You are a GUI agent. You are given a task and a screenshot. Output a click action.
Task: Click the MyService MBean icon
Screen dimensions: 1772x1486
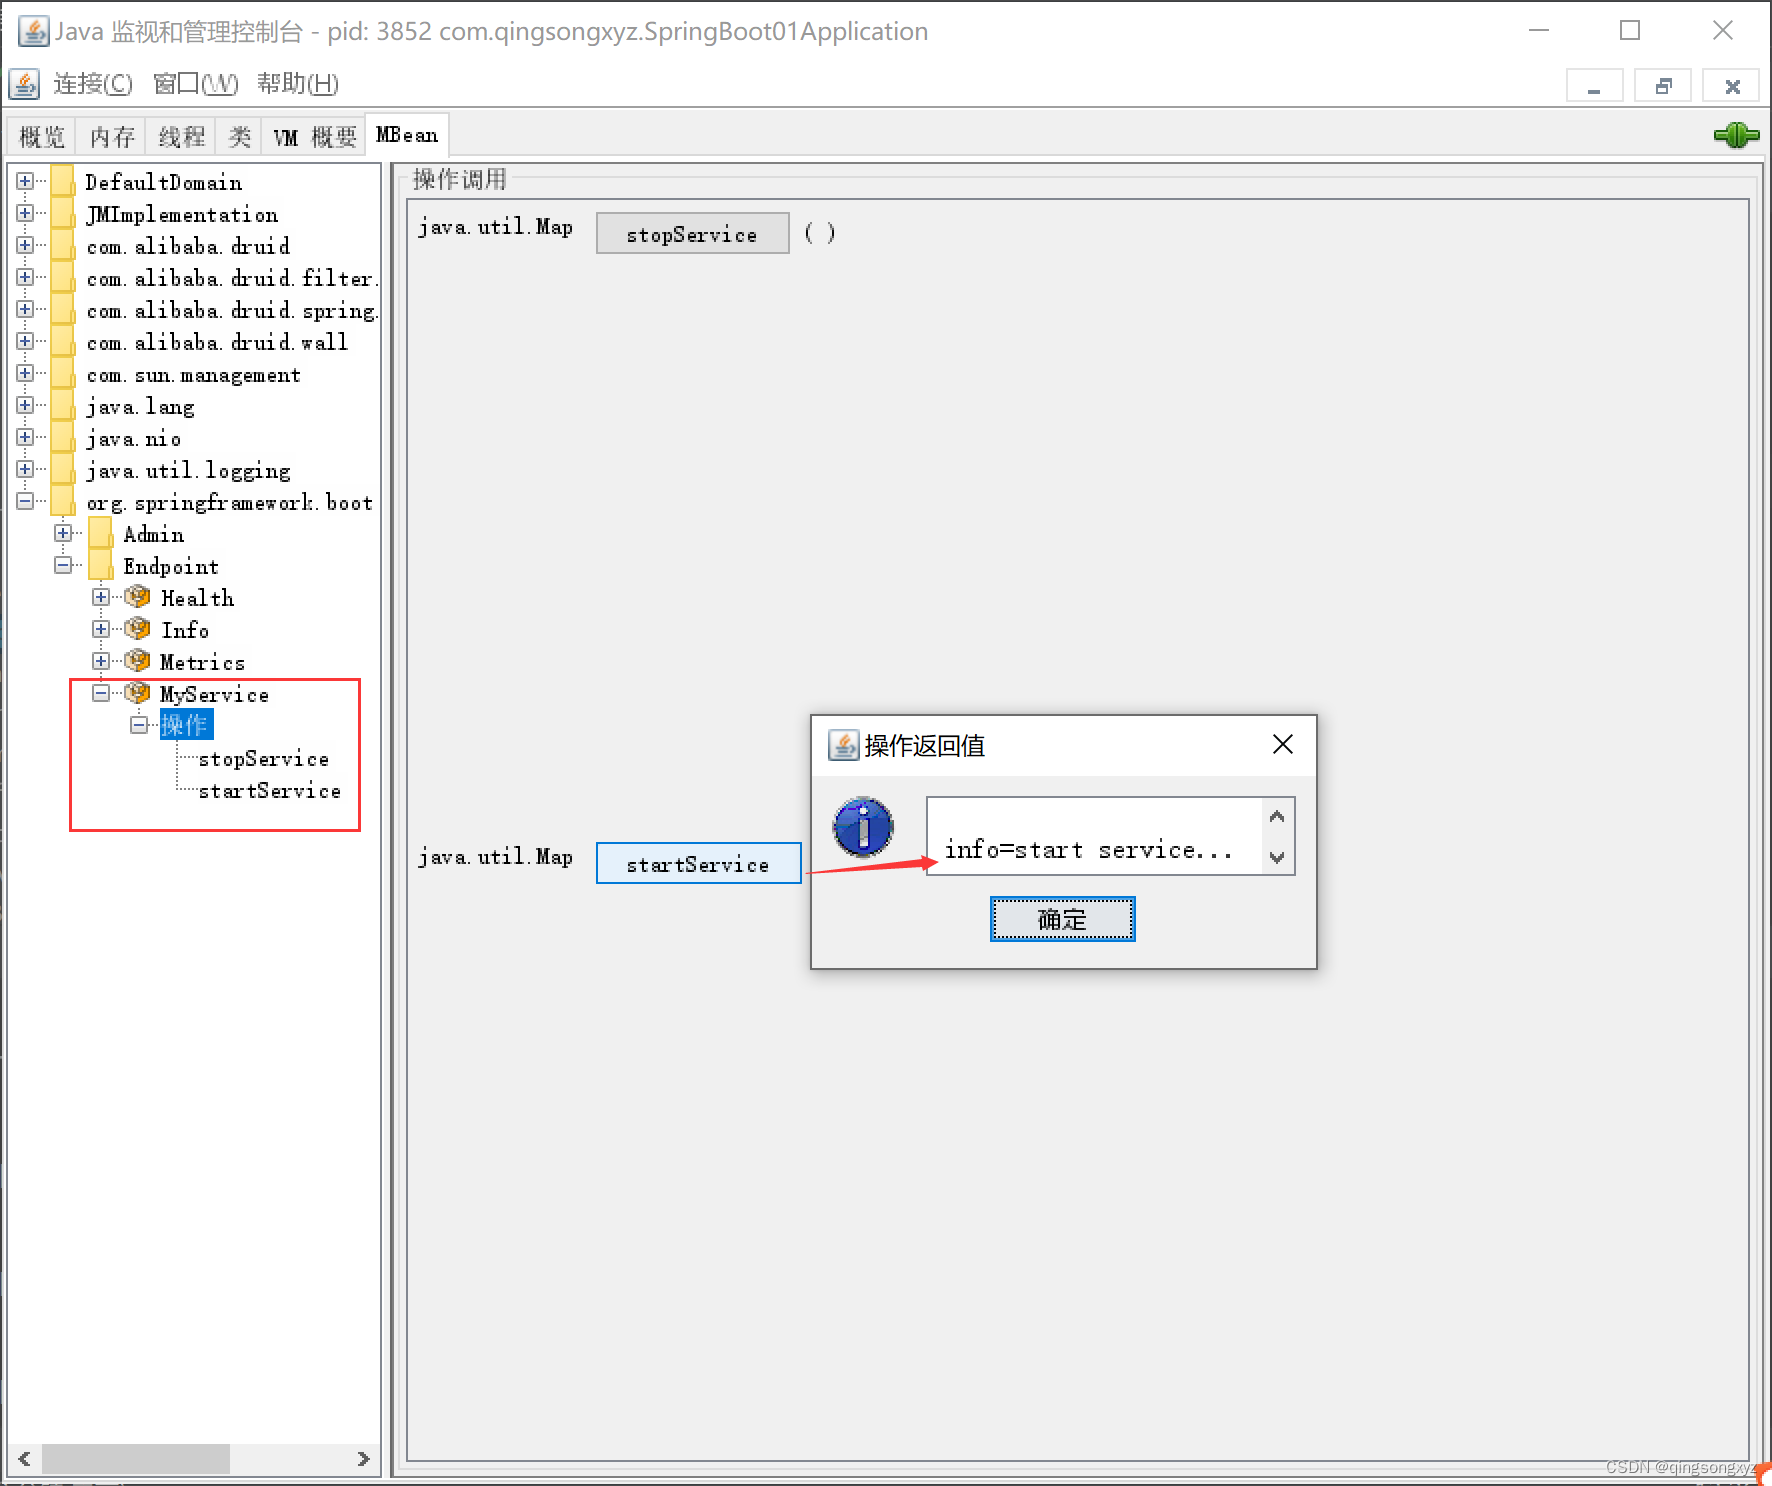[137, 693]
